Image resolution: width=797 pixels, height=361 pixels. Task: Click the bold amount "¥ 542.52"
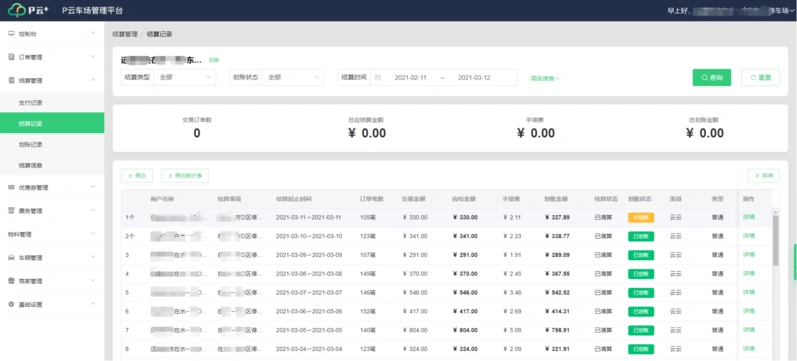coord(557,292)
